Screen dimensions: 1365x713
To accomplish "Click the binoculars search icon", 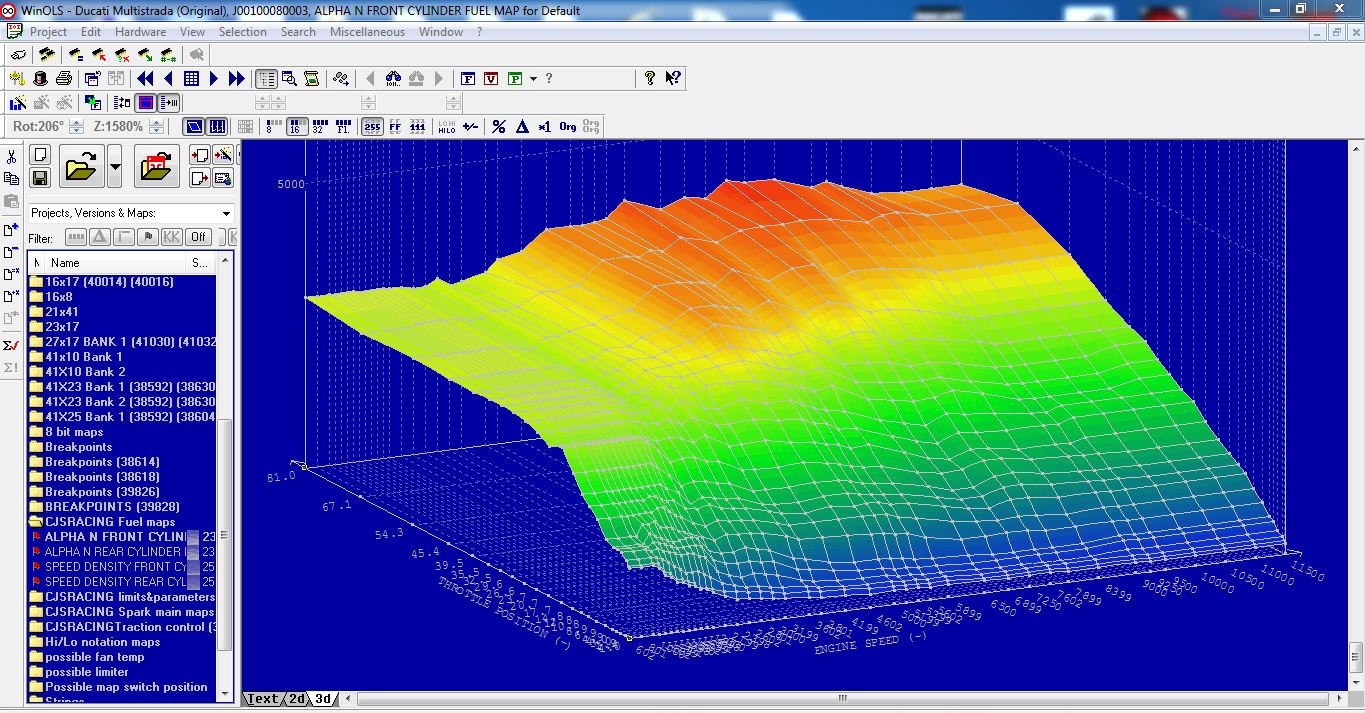I will pos(392,78).
